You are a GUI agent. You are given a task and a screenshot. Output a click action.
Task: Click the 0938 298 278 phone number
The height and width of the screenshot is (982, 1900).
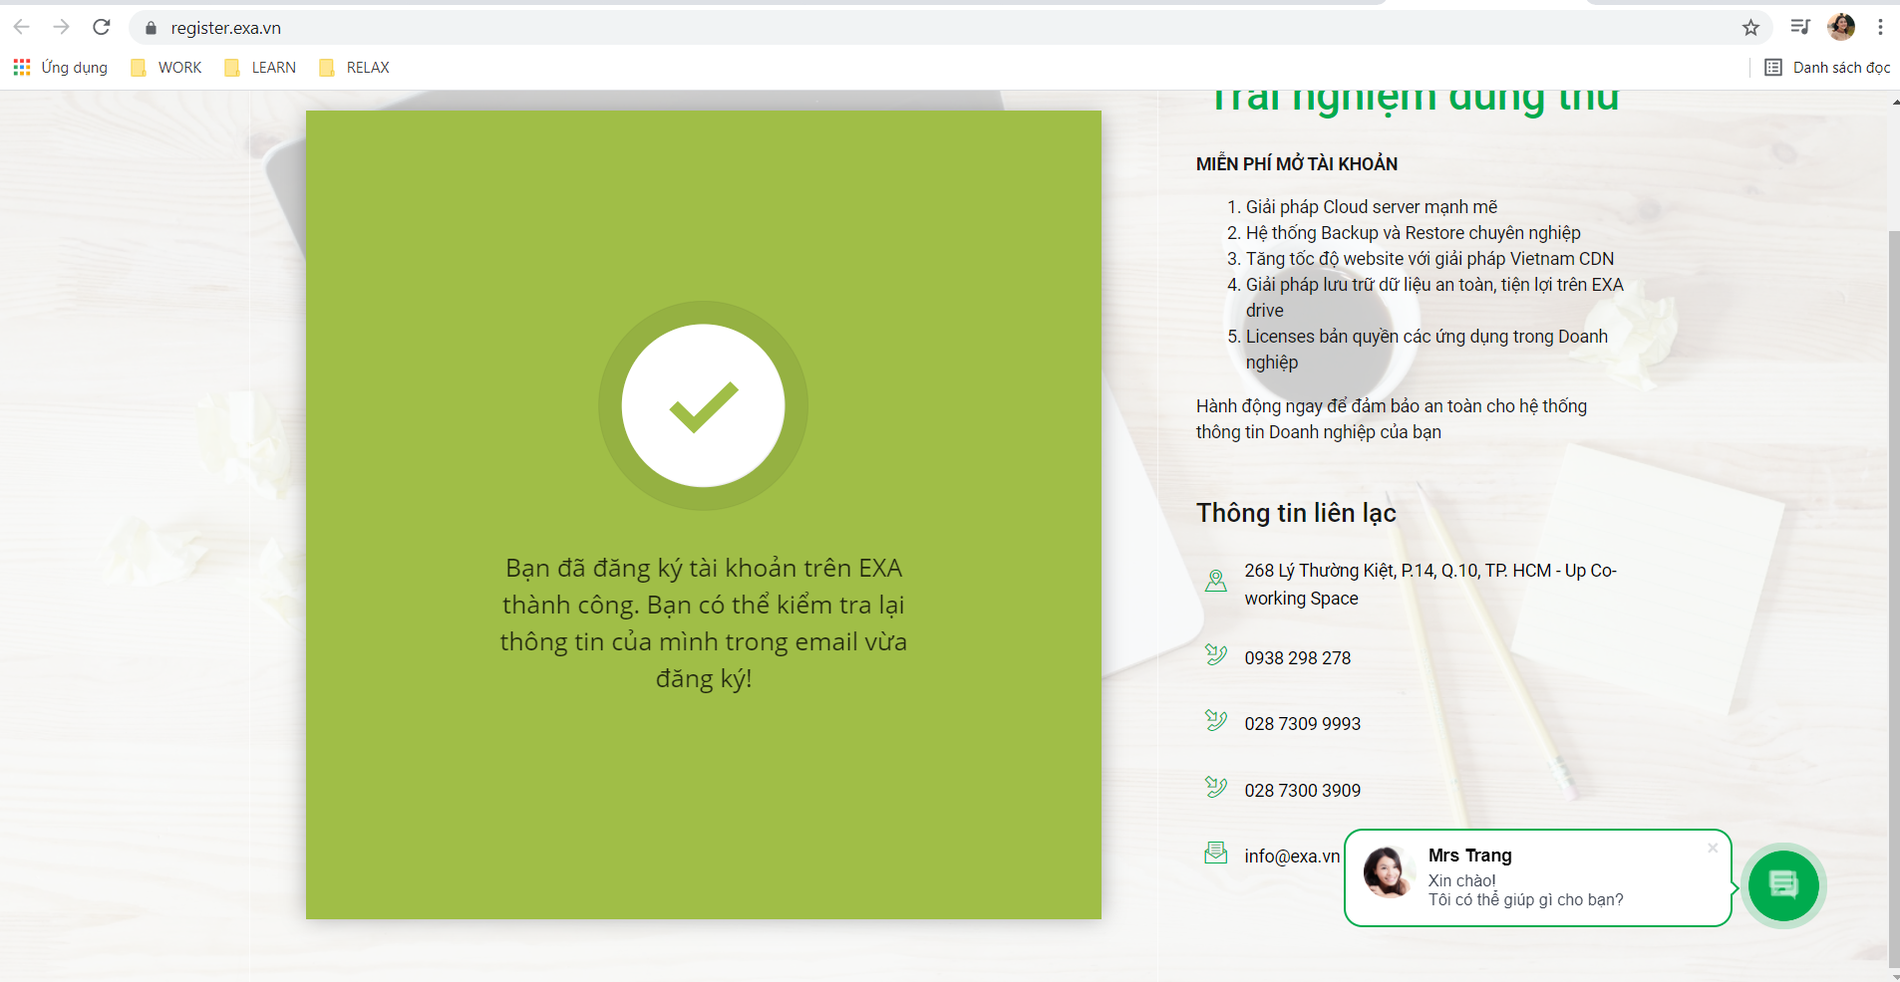point(1297,658)
